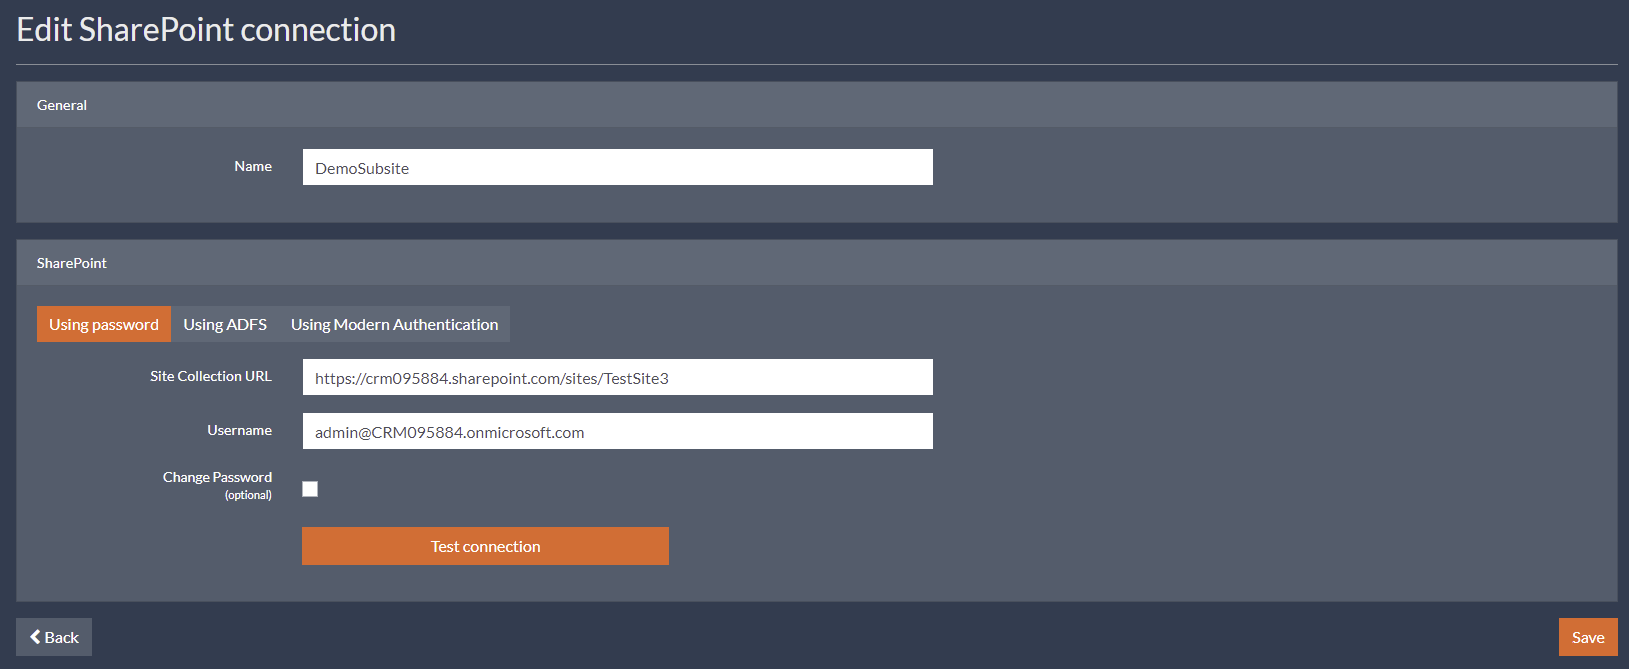Edit the Site Collection URL field

[618, 377]
